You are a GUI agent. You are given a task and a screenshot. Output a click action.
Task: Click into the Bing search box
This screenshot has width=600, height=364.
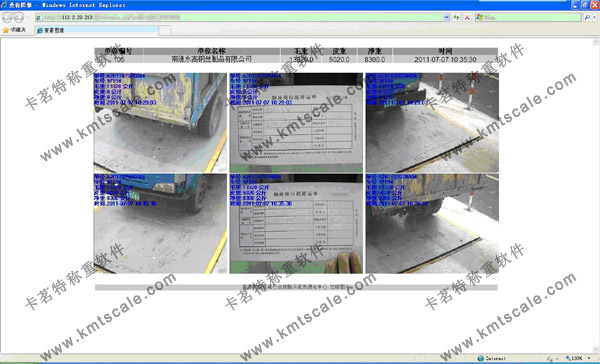click(x=528, y=17)
